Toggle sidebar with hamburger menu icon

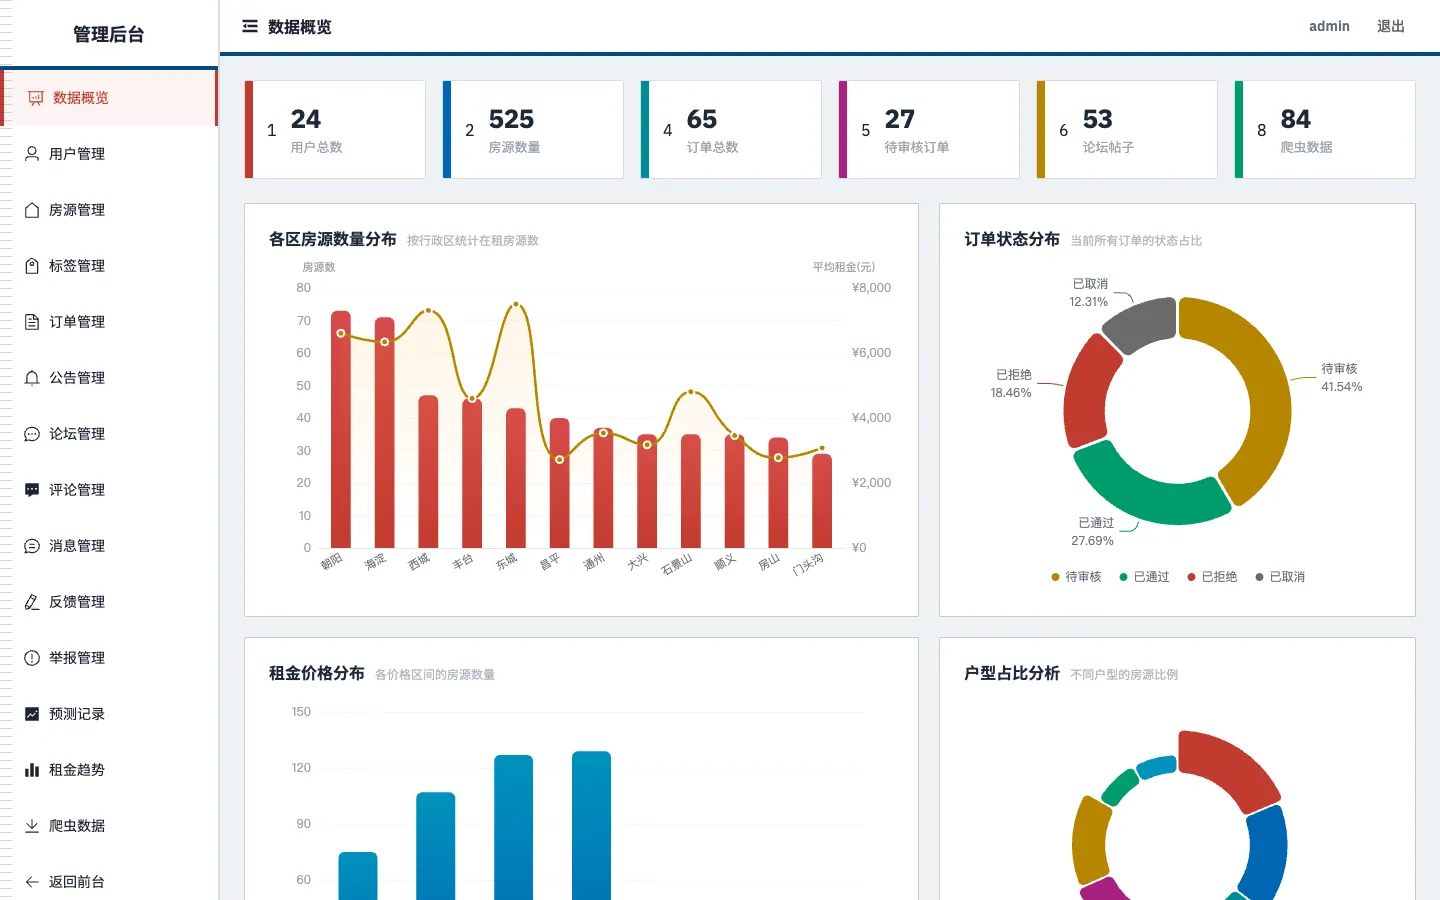(250, 27)
